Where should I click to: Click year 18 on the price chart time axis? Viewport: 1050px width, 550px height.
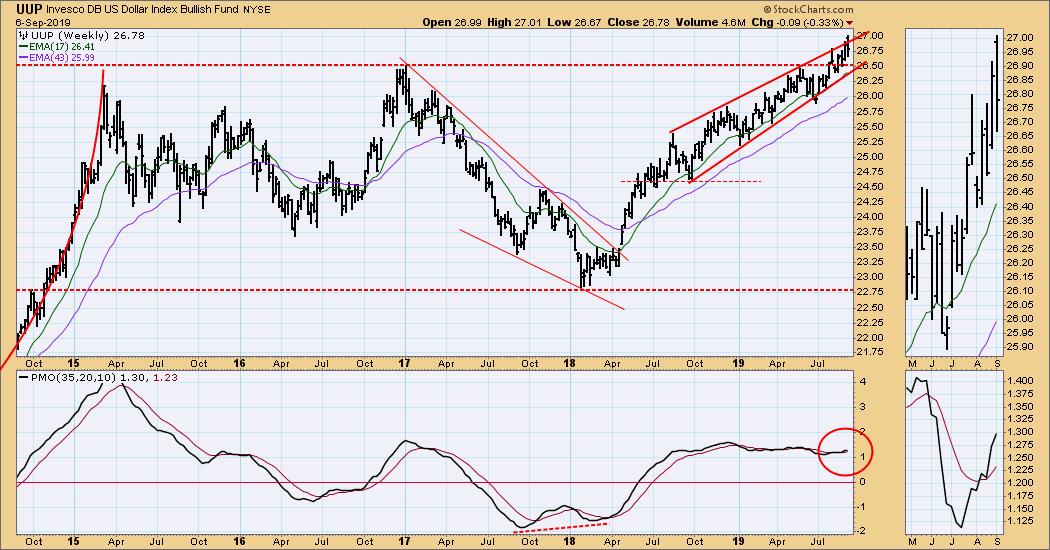click(x=570, y=363)
